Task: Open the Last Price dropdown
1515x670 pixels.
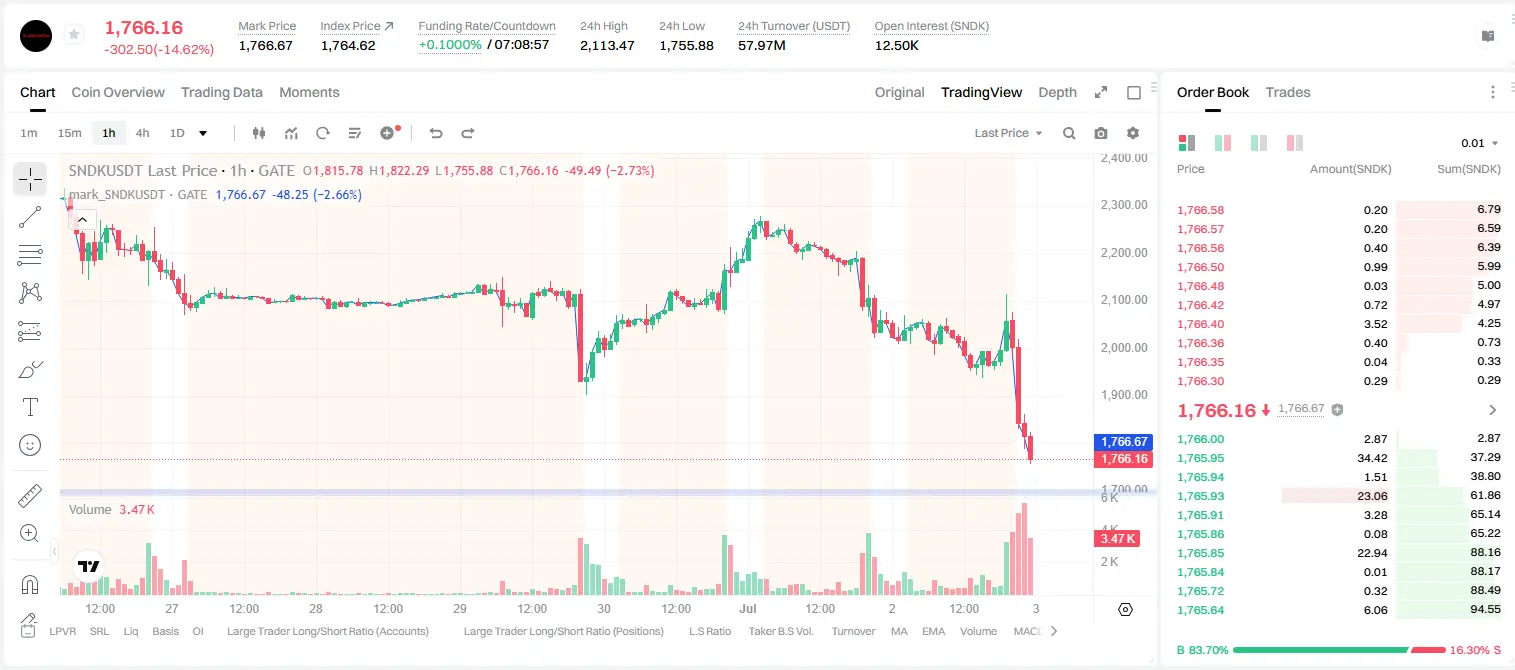Action: [1008, 133]
